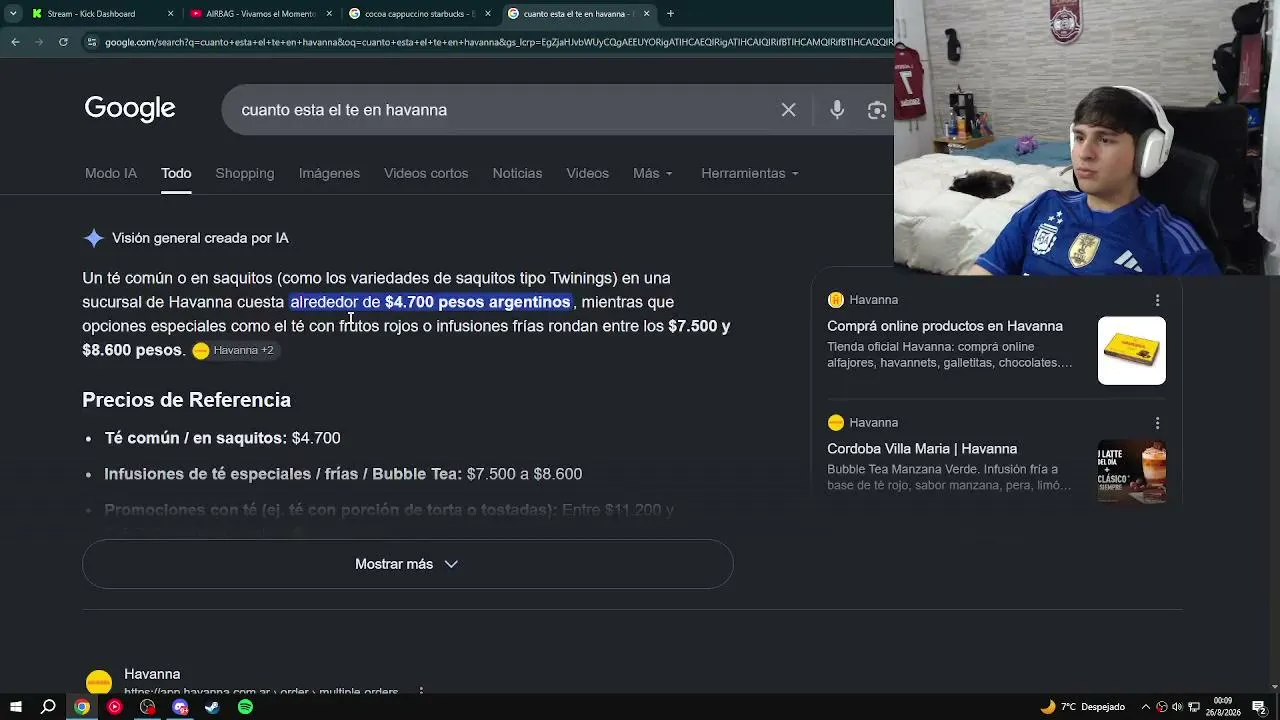Open a new browser tab

[670, 14]
